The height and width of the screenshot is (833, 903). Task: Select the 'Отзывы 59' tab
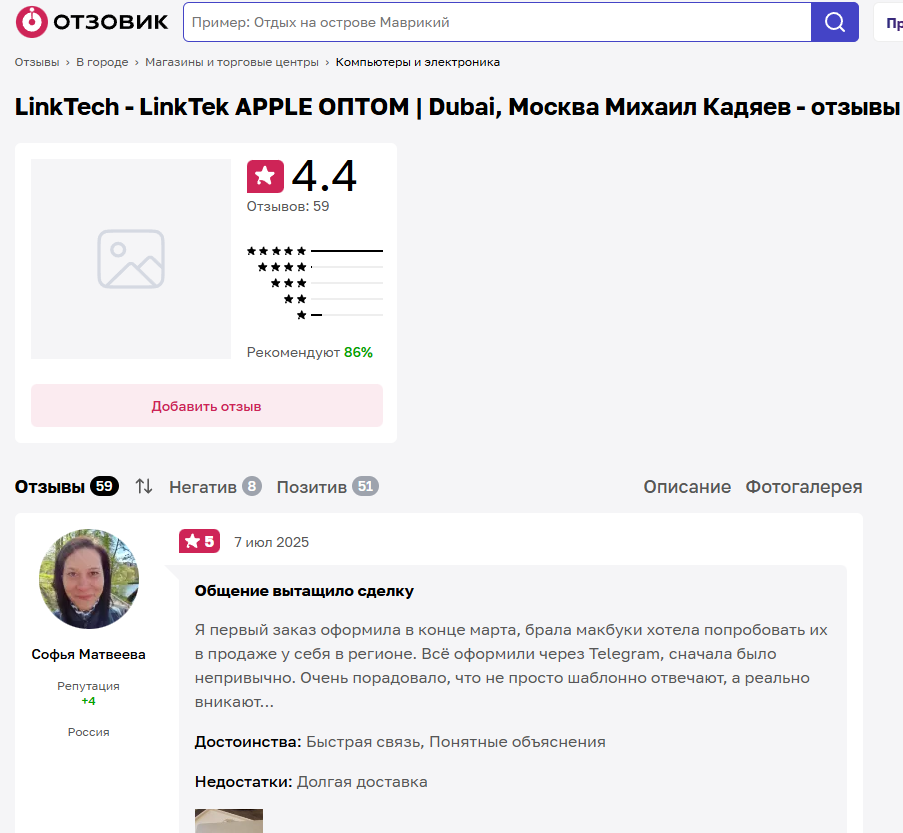coord(67,487)
